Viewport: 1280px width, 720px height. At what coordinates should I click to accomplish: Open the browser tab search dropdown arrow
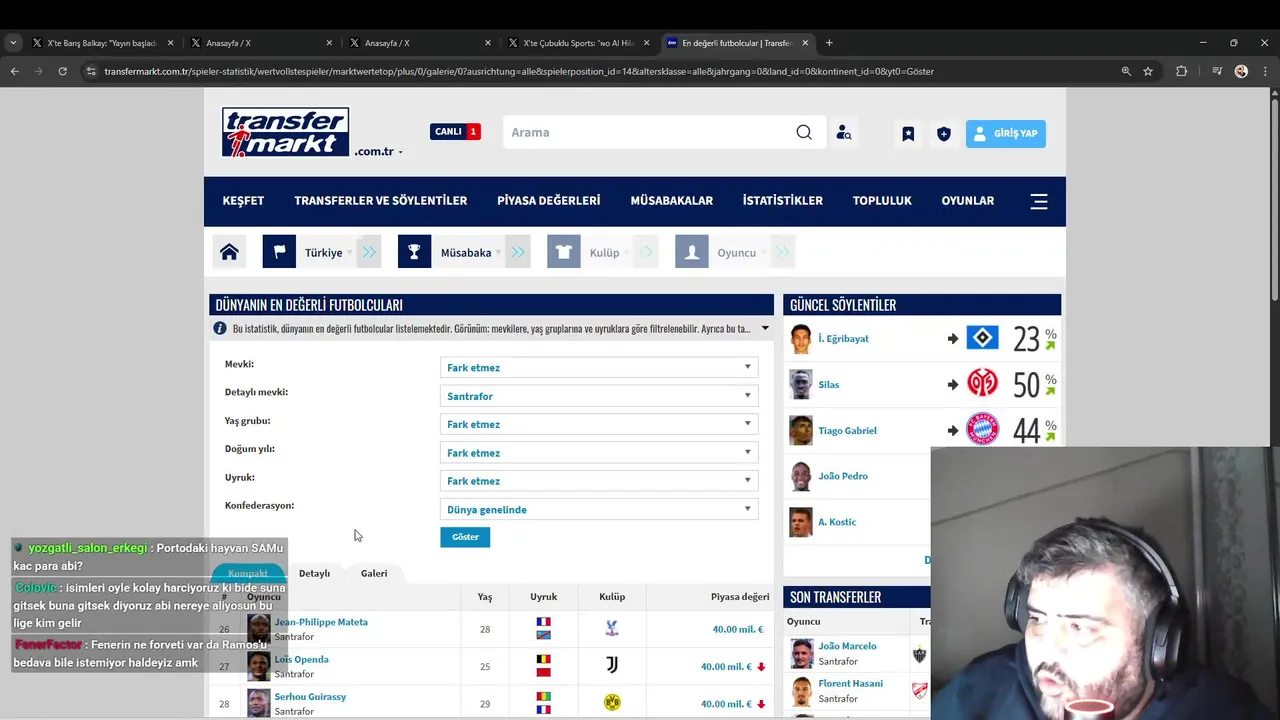pos(13,43)
